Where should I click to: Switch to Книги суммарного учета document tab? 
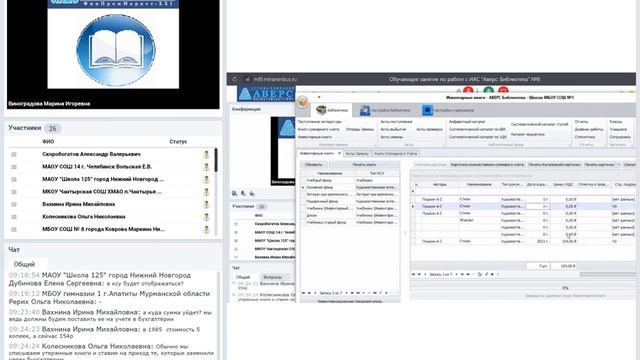396,154
